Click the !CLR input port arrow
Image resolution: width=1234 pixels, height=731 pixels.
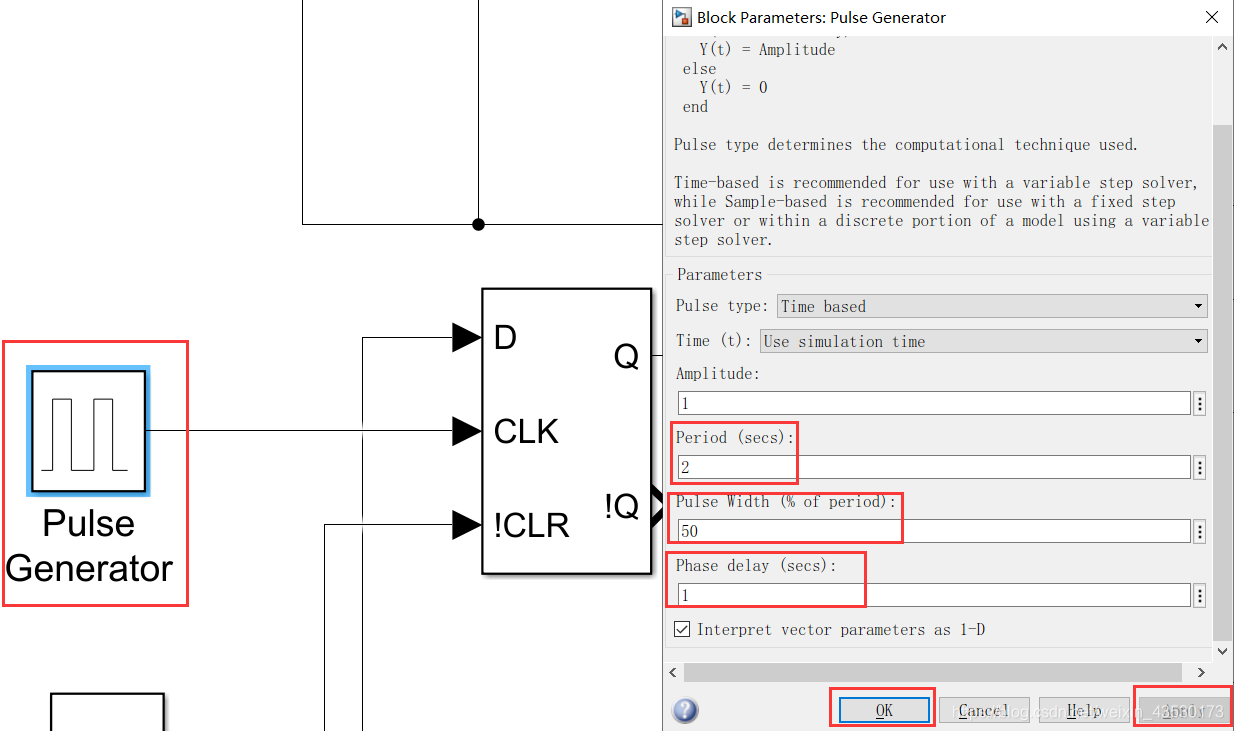[467, 524]
